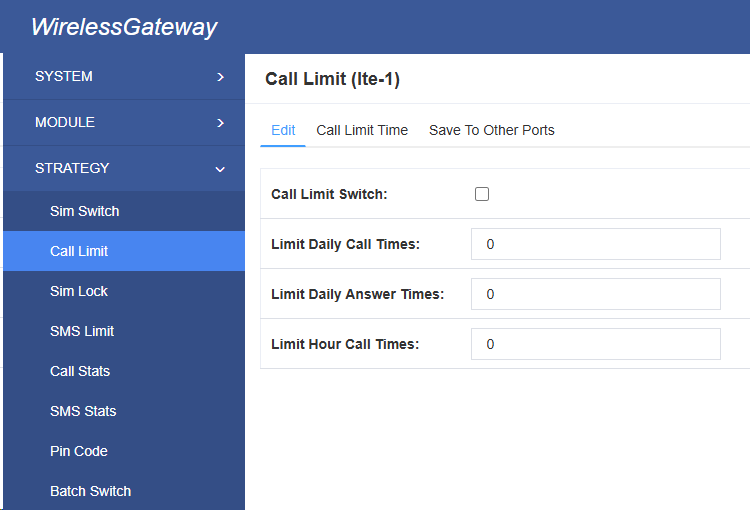Open the Save To Other Ports tab
Viewport: 750px width, 510px height.
pyautogui.click(x=491, y=130)
